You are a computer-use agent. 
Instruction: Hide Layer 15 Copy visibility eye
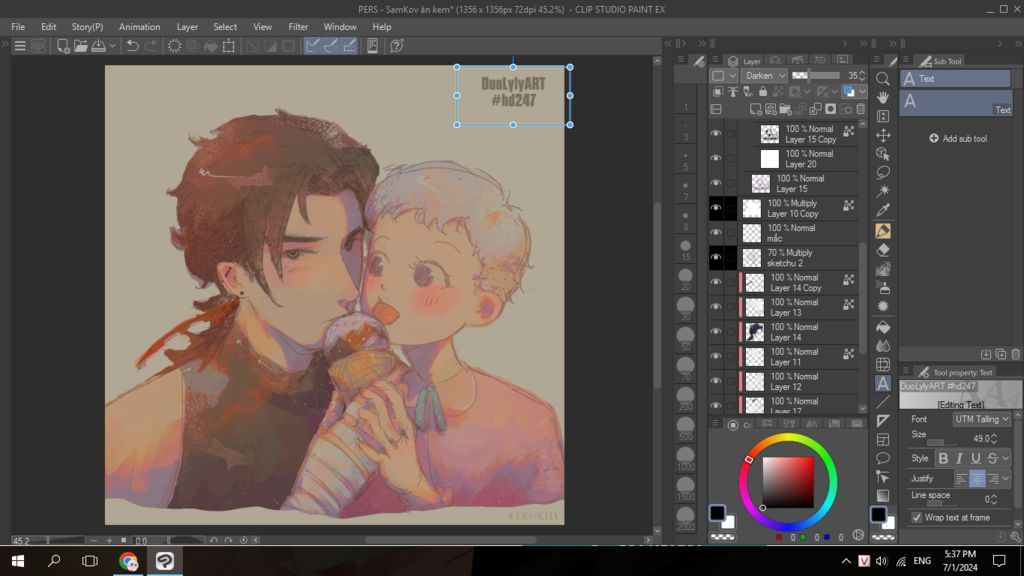716,133
